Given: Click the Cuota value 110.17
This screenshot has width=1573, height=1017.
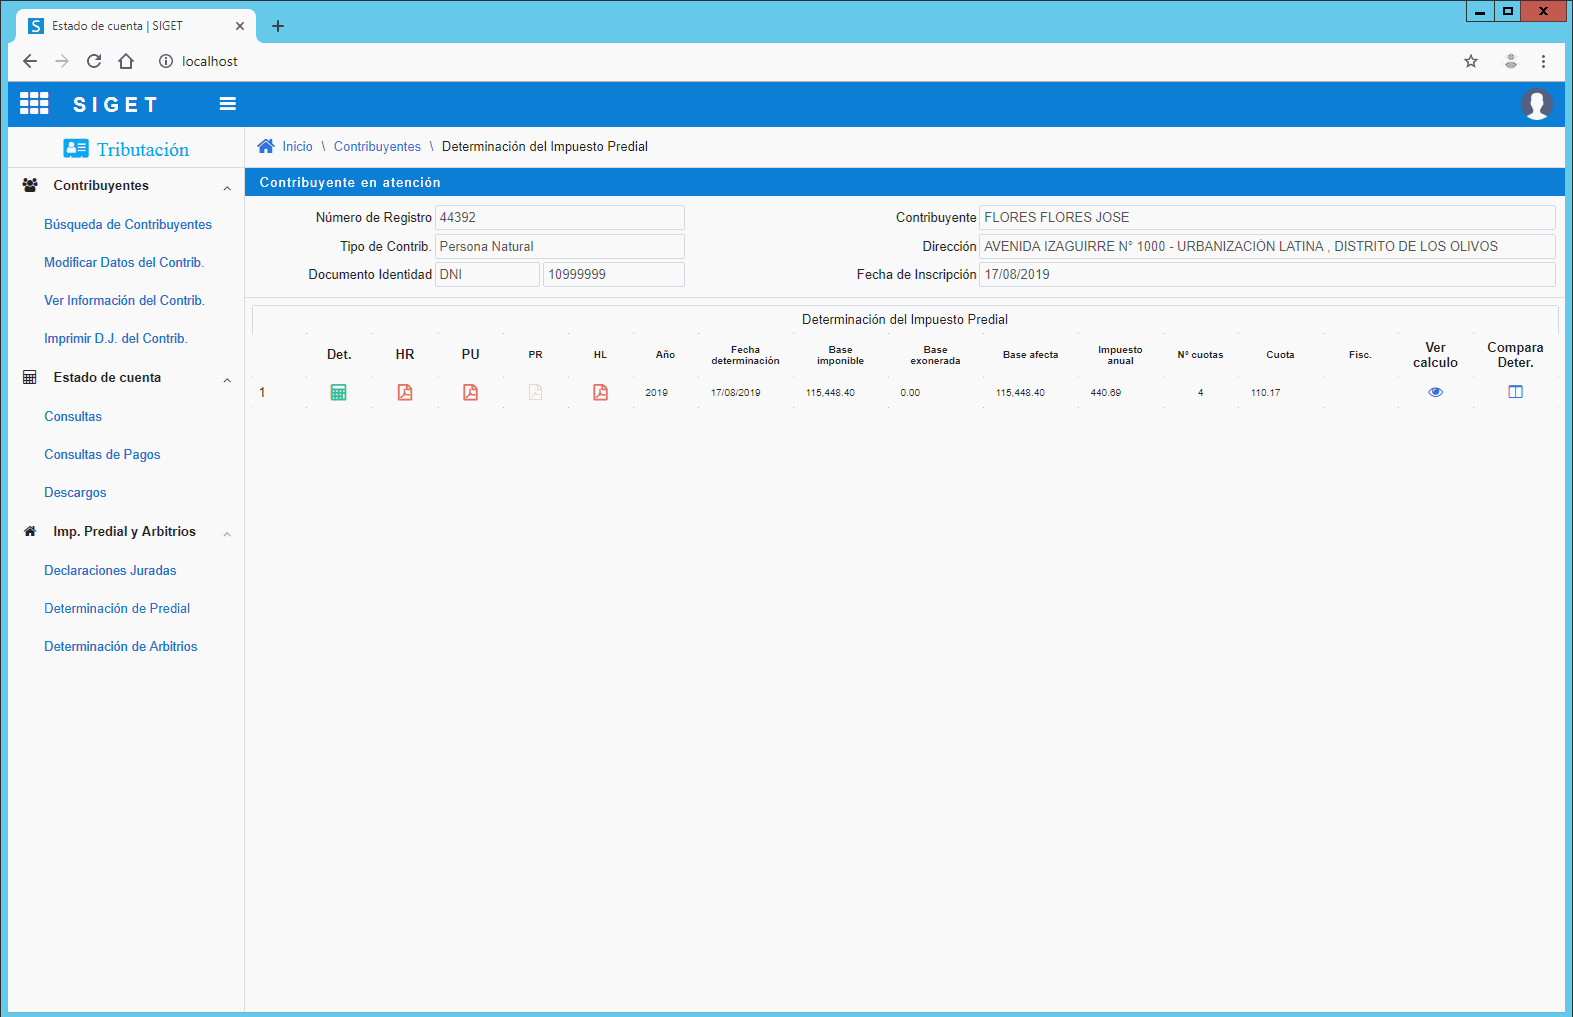Looking at the screenshot, I should [x=1265, y=392].
